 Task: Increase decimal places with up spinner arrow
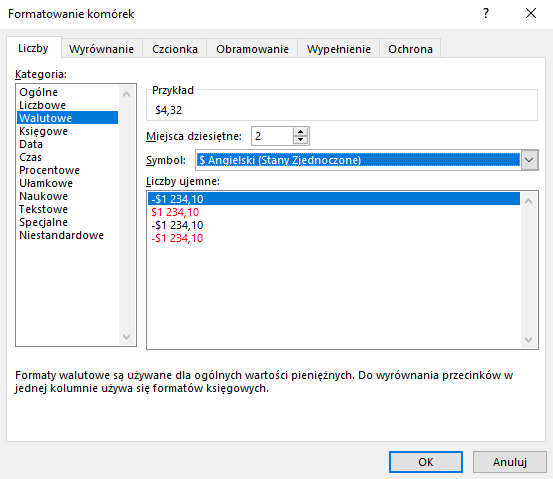300,132
